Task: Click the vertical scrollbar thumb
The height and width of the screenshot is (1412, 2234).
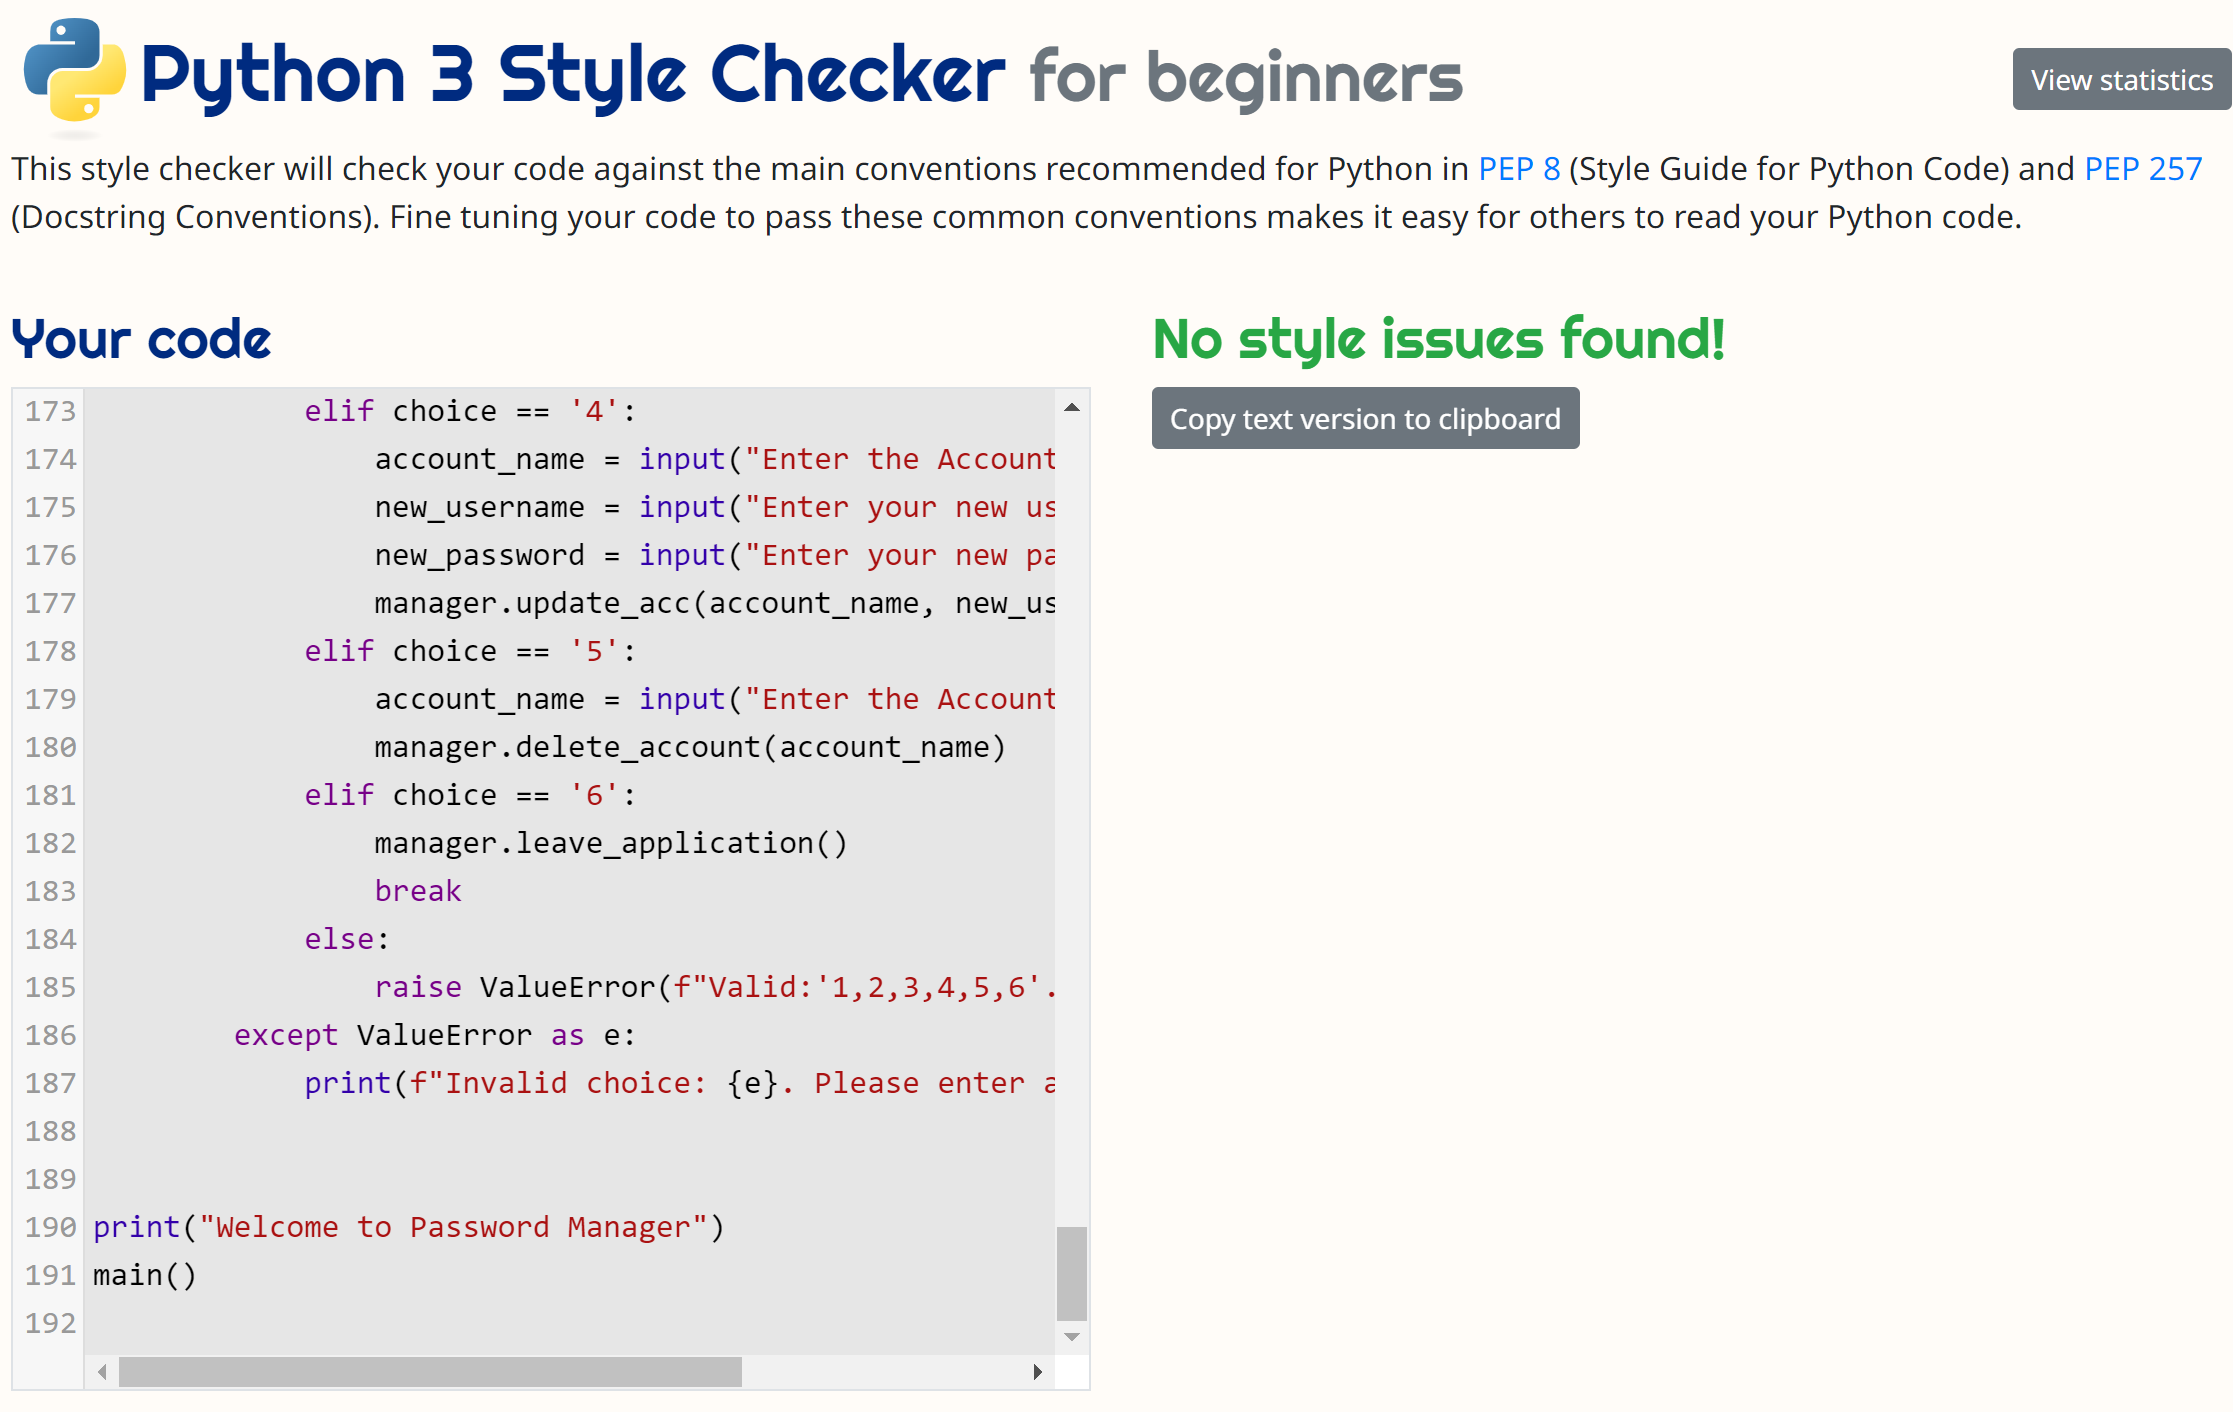Action: click(1071, 1273)
